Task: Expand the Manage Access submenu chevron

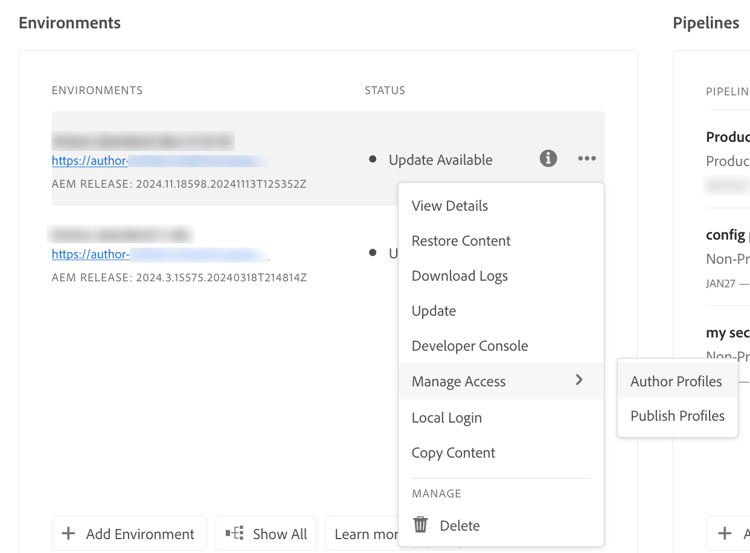Action: pos(579,381)
